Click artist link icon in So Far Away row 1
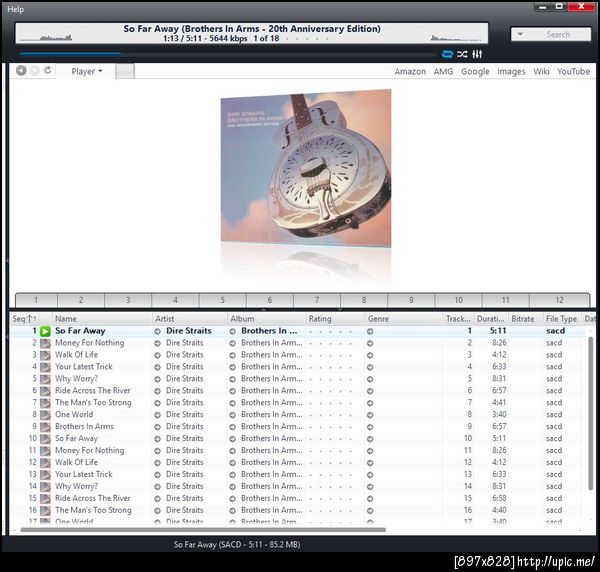Screen dimensions: 600x572 tap(157, 332)
